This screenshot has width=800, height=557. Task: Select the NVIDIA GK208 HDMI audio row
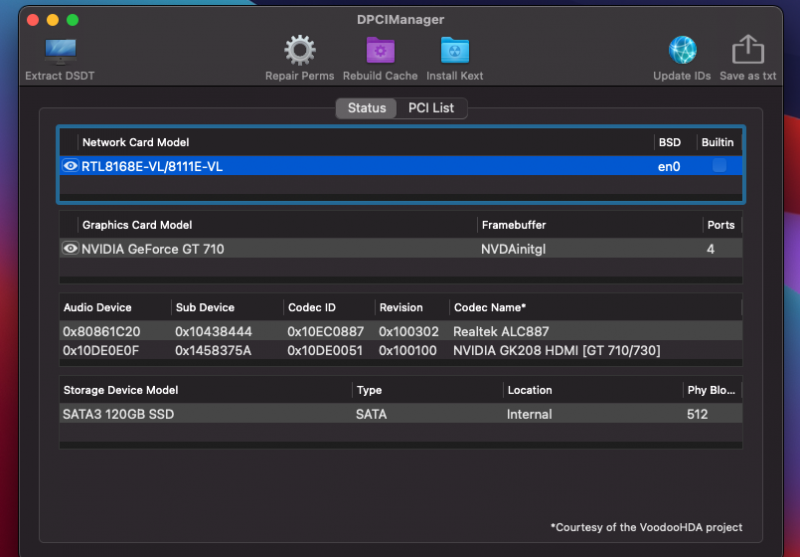(400, 350)
